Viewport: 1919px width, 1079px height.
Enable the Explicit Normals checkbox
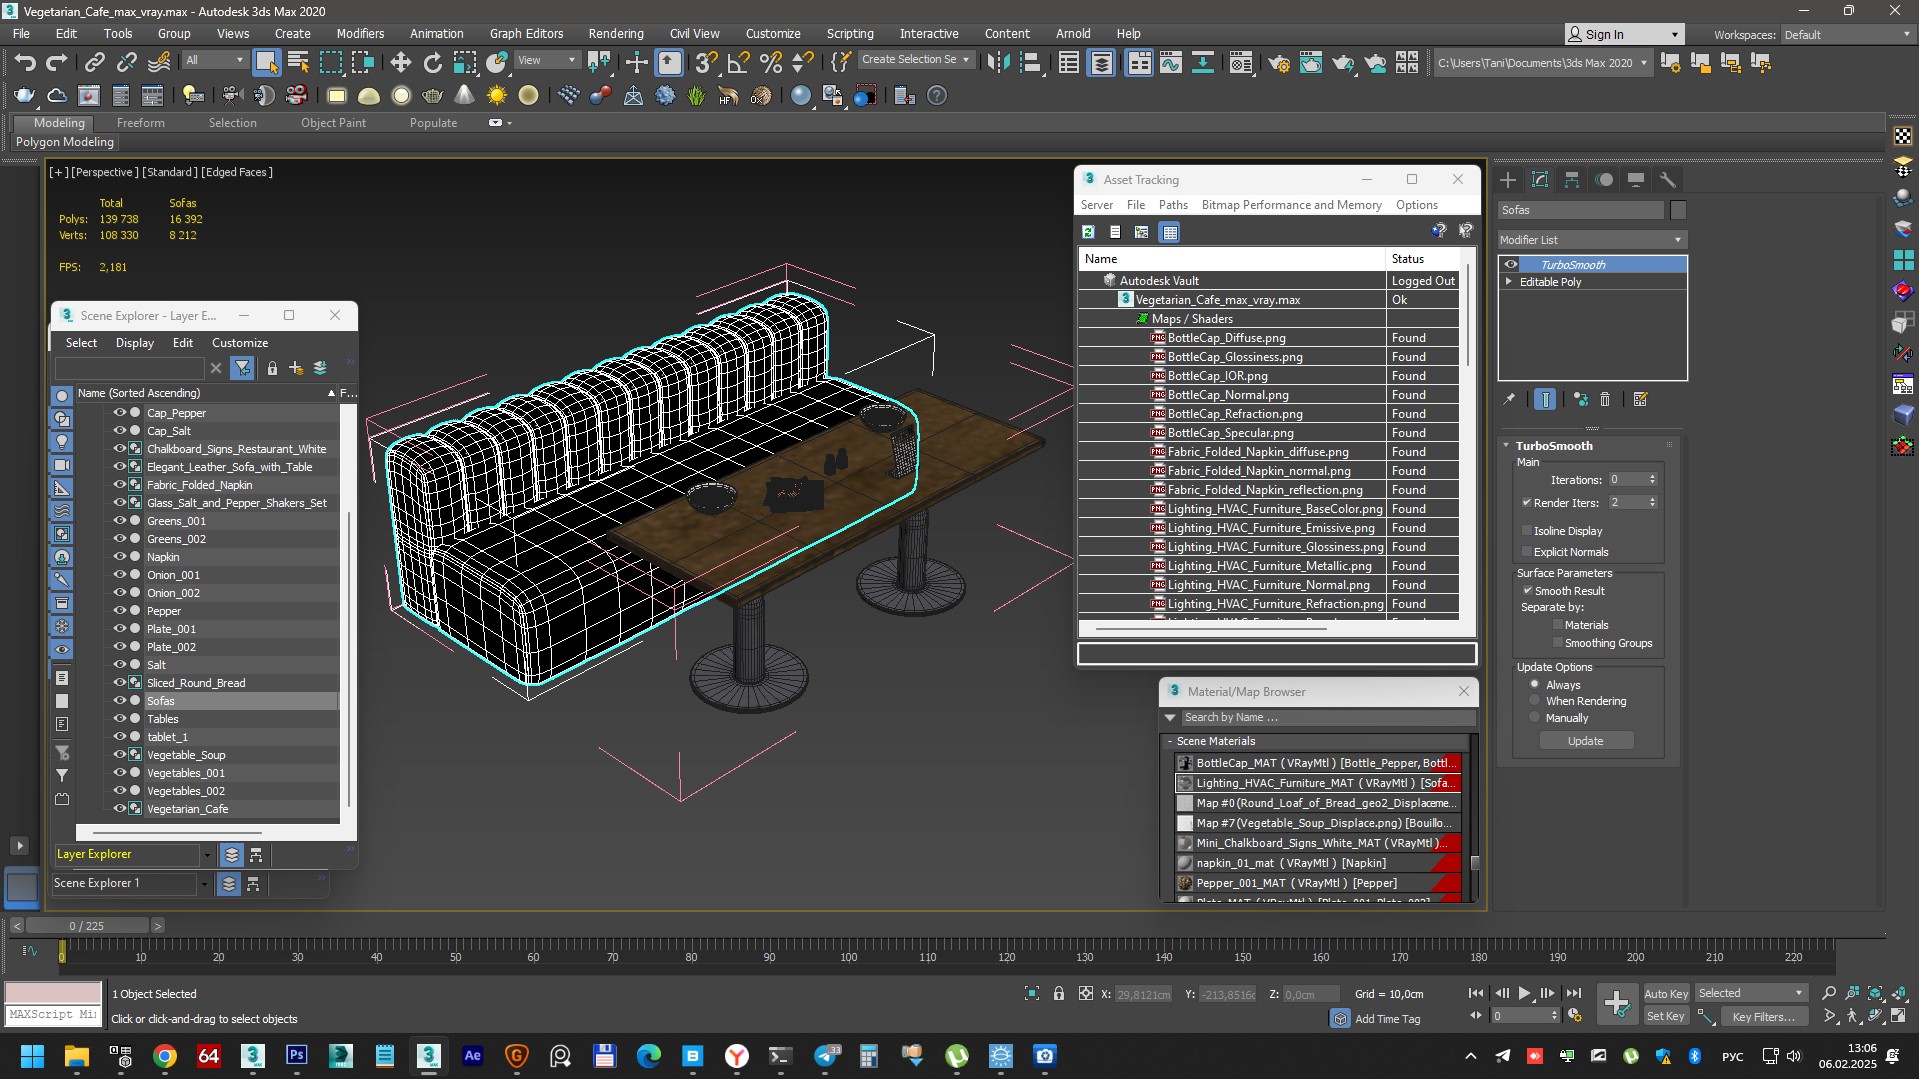[1527, 552]
